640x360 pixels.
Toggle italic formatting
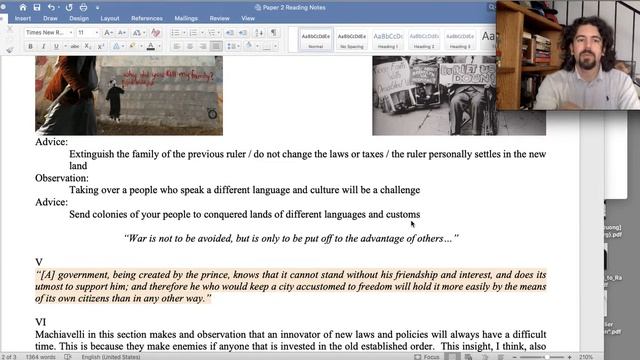coord(43,47)
